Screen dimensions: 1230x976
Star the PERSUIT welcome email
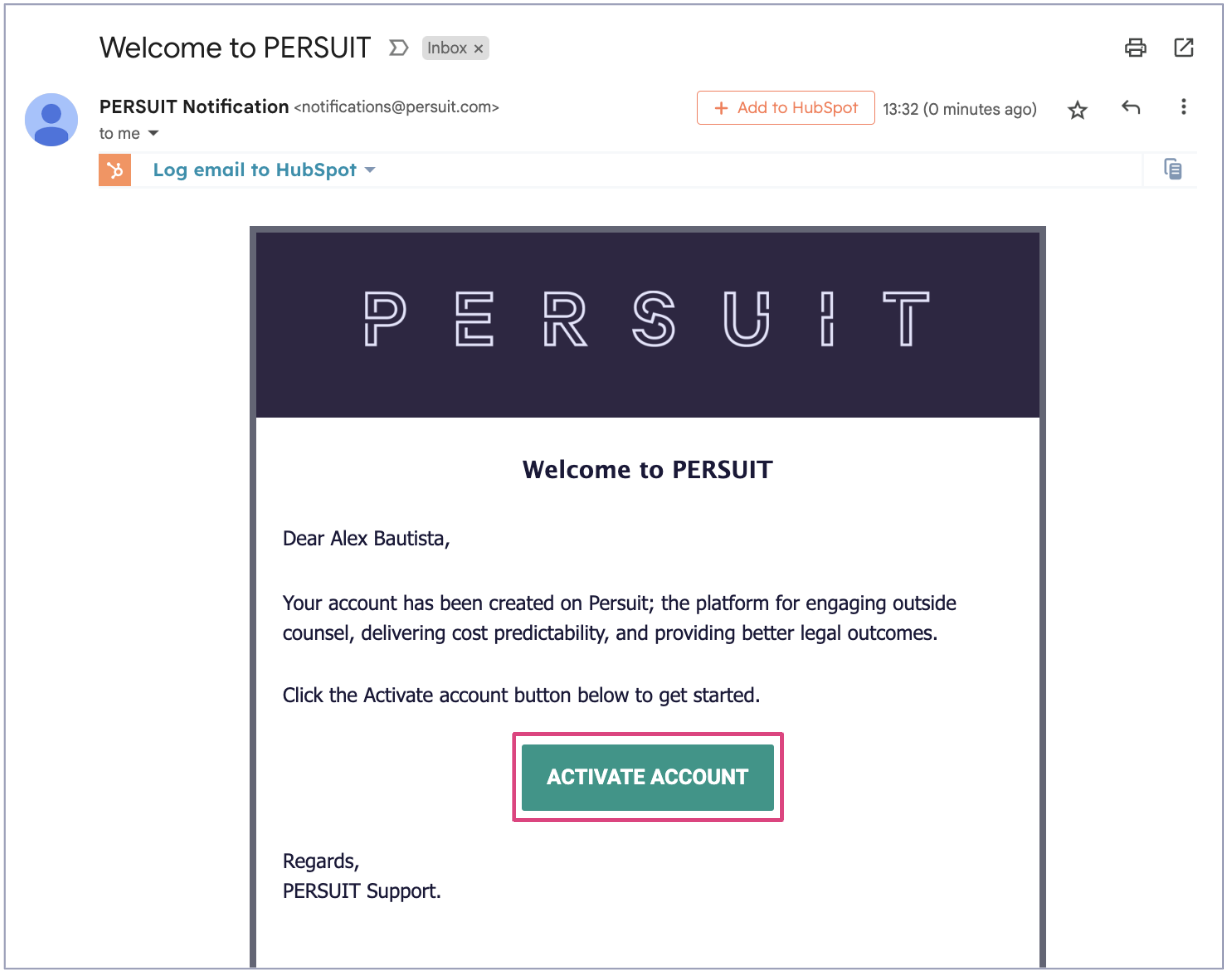pyautogui.click(x=1077, y=110)
